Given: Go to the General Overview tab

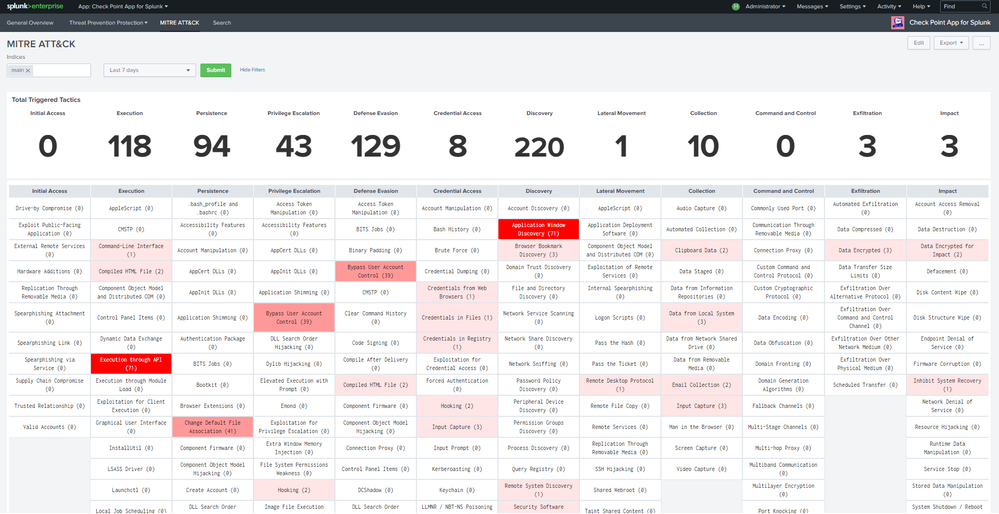Looking at the screenshot, I should coord(30,22).
